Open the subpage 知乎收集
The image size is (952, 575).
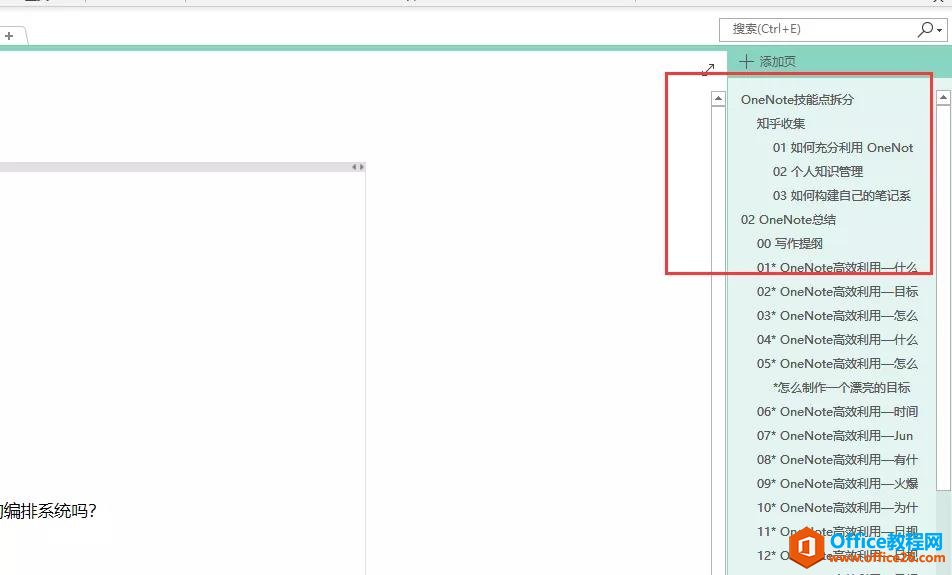click(x=781, y=123)
